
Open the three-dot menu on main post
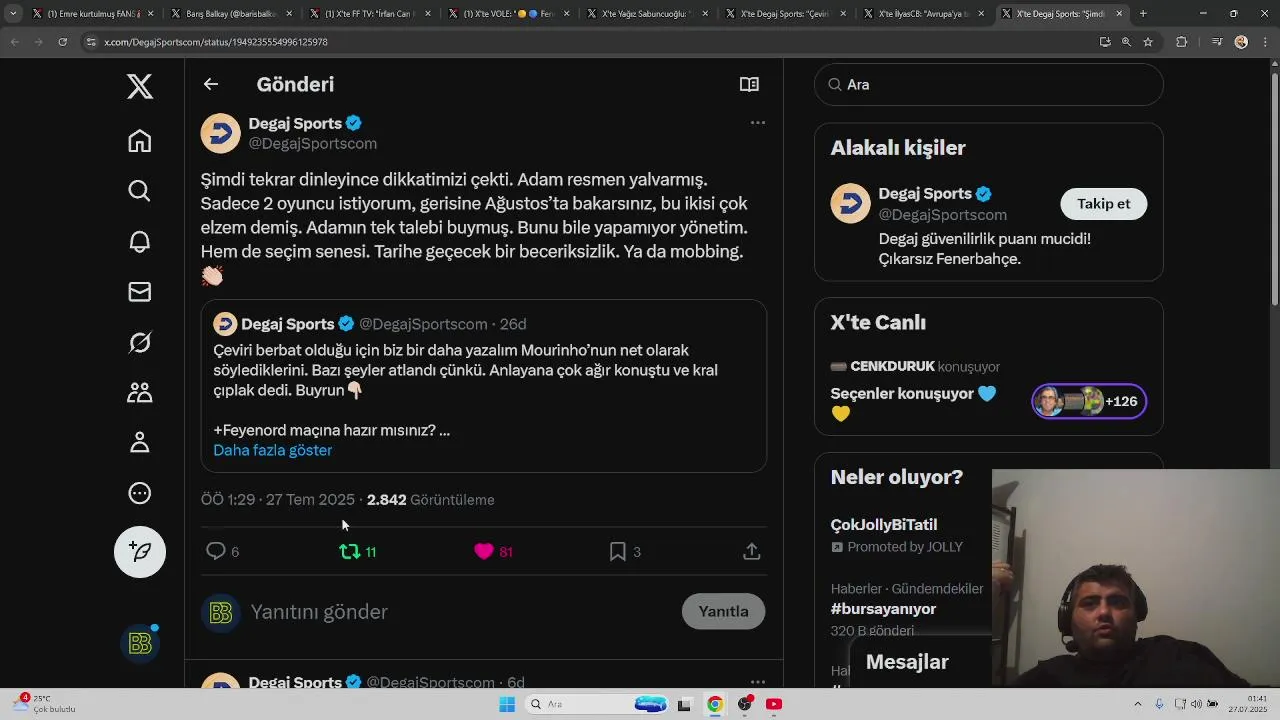[x=758, y=123]
